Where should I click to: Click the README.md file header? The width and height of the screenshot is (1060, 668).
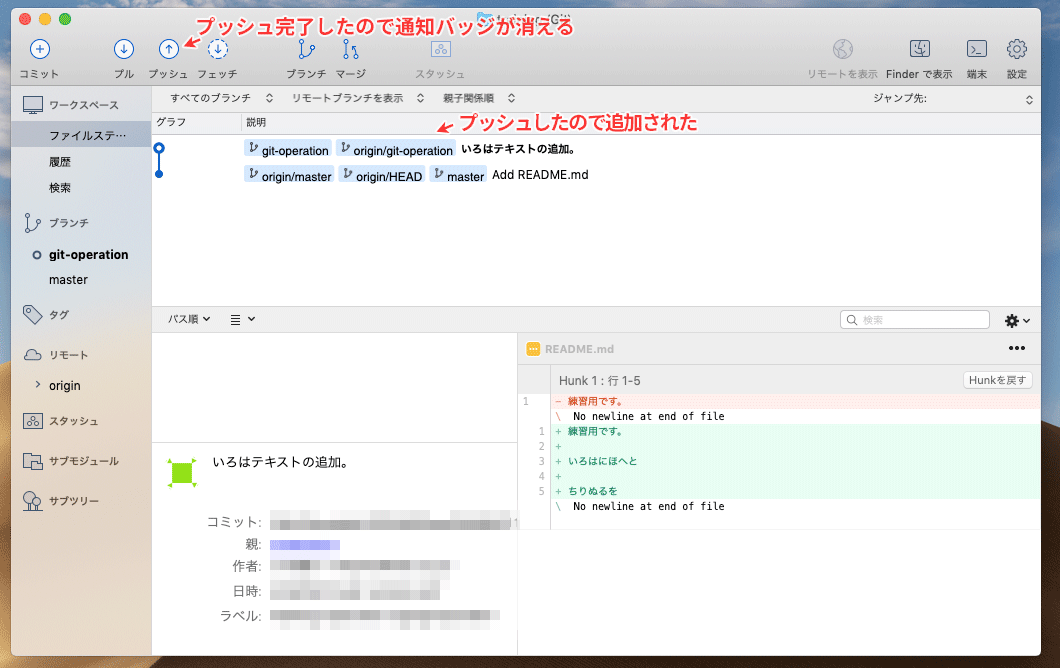[x=579, y=349]
